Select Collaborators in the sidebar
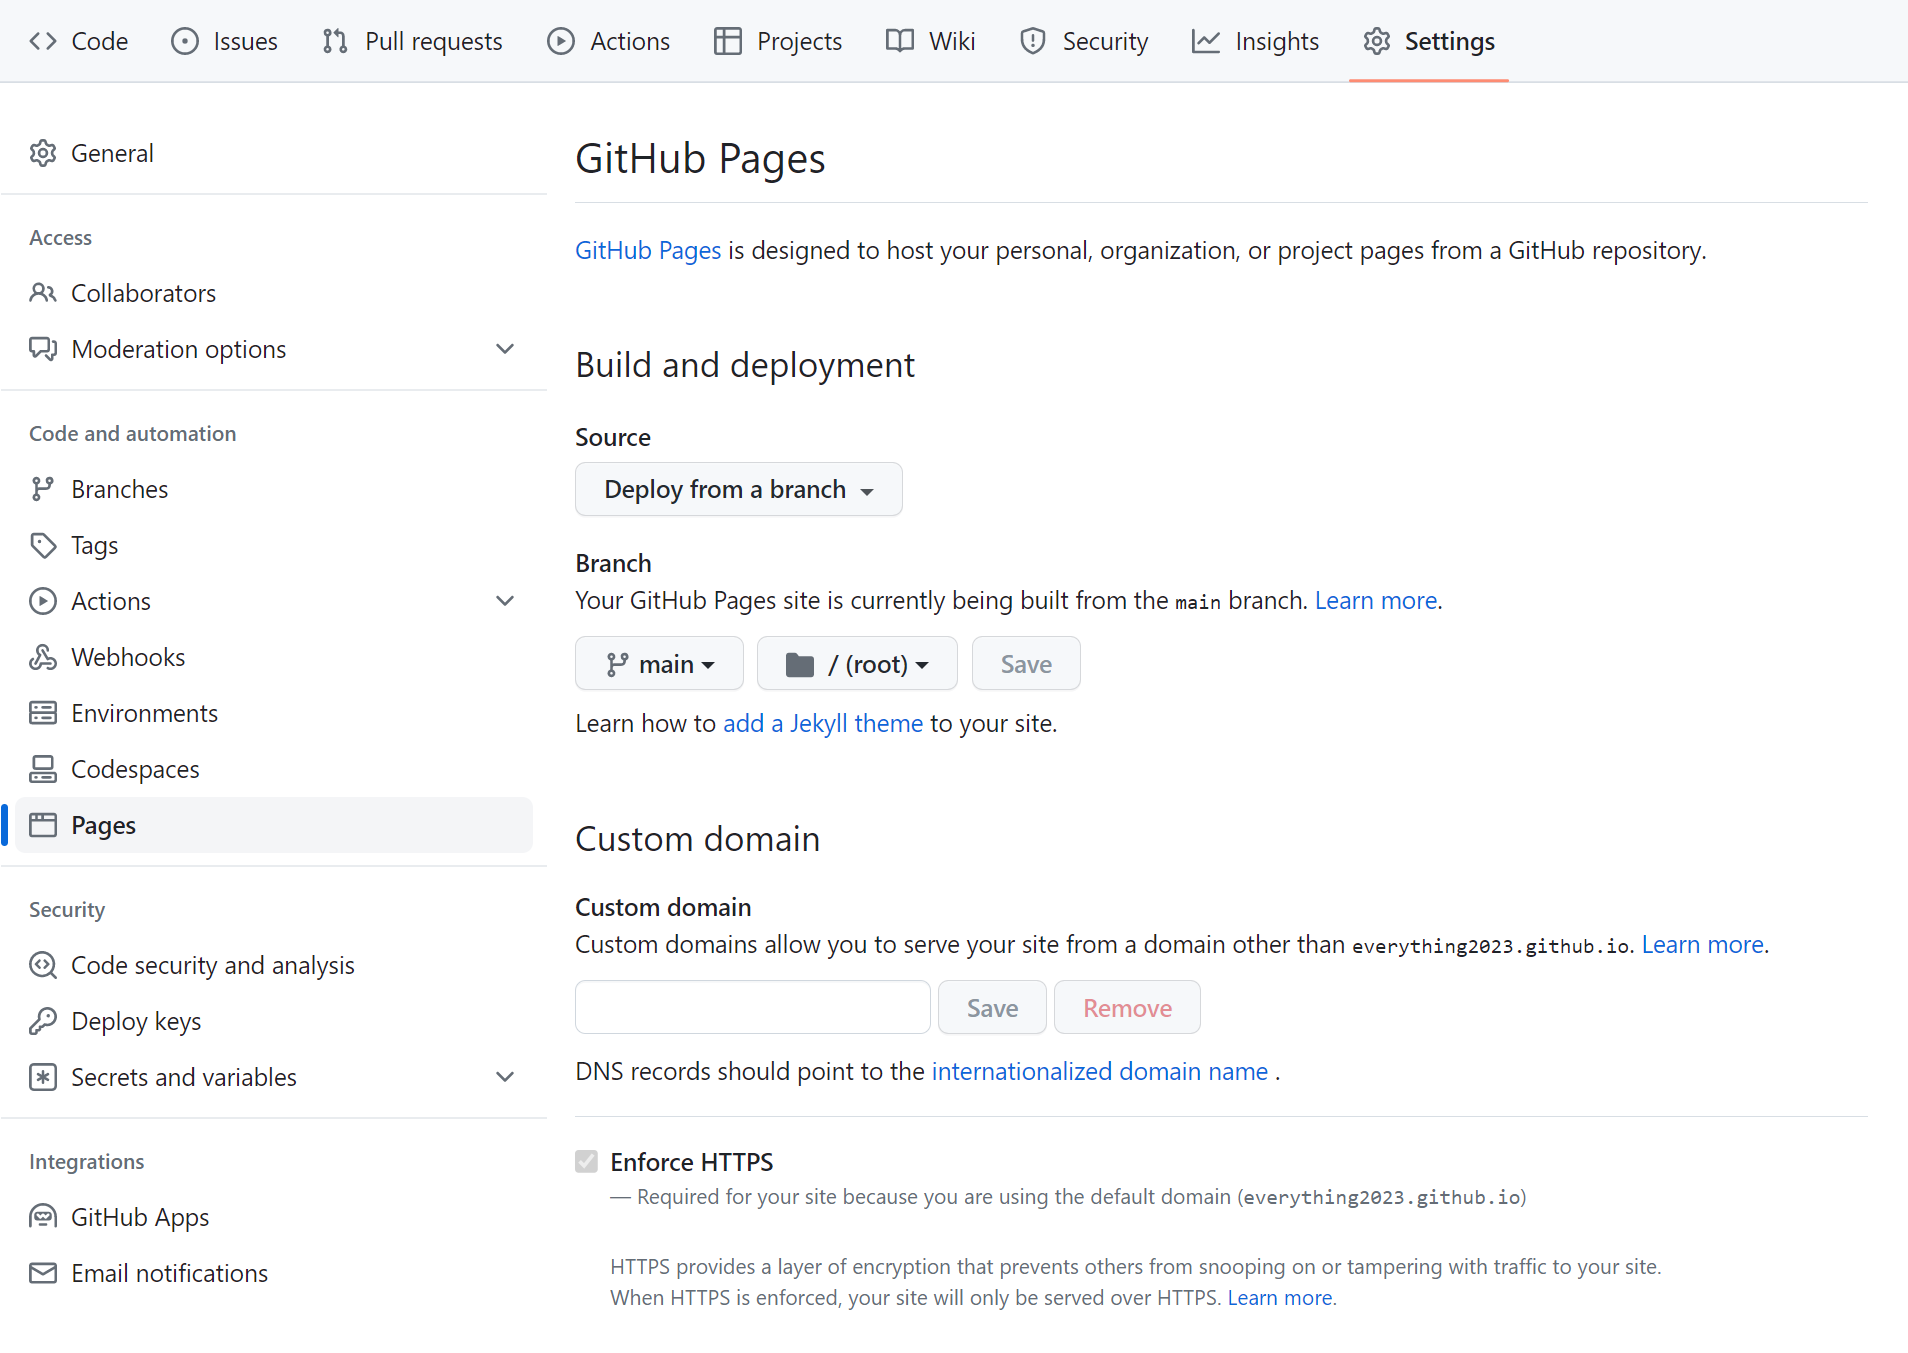Viewport: 1908px width, 1353px height. [x=274, y=293]
